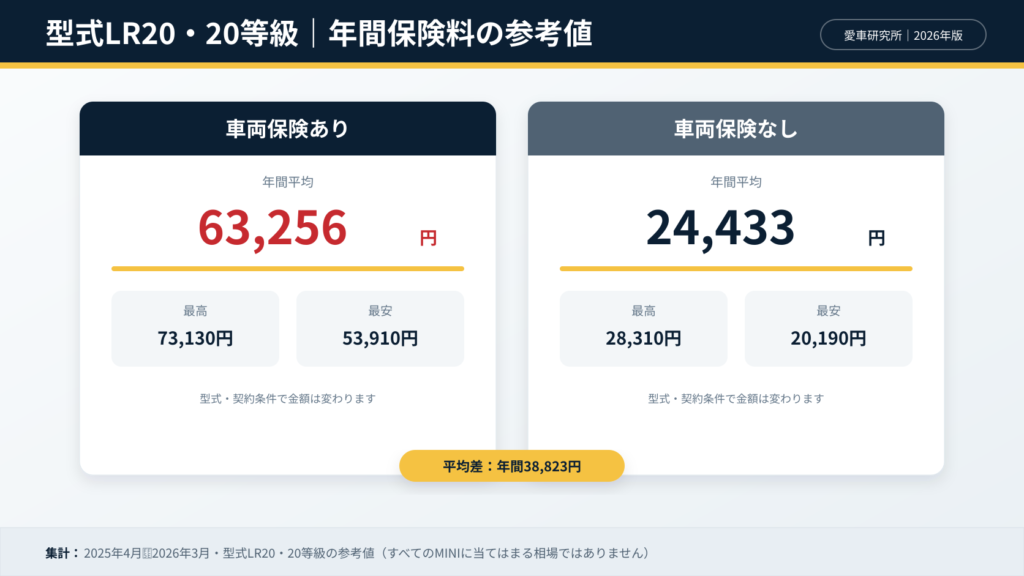Click the yellow divider under 63,256
This screenshot has width=1024, height=576.
tap(288, 268)
